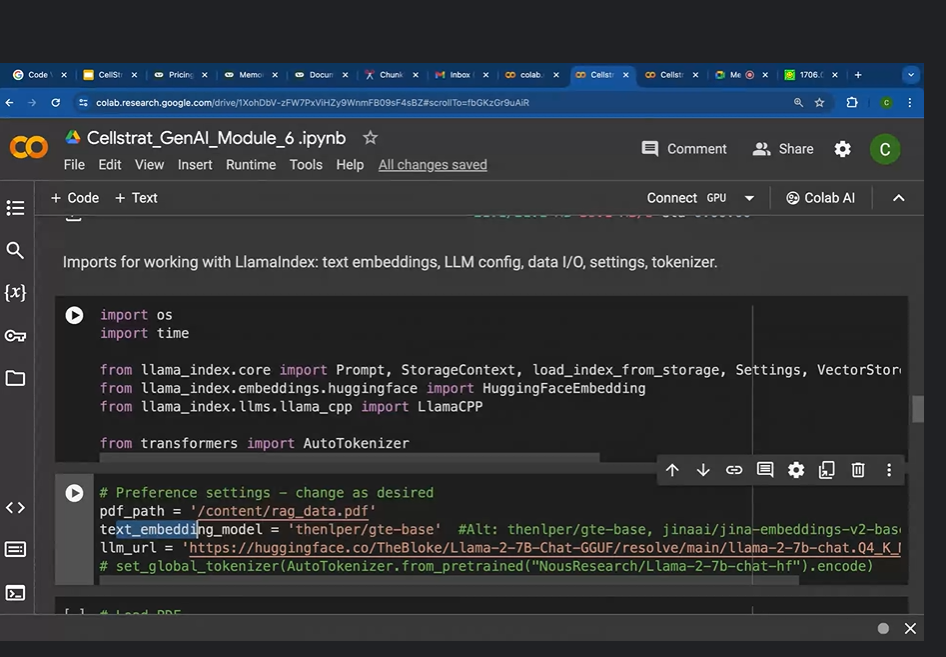Open the File menu
This screenshot has width=946, height=657.
click(74, 165)
